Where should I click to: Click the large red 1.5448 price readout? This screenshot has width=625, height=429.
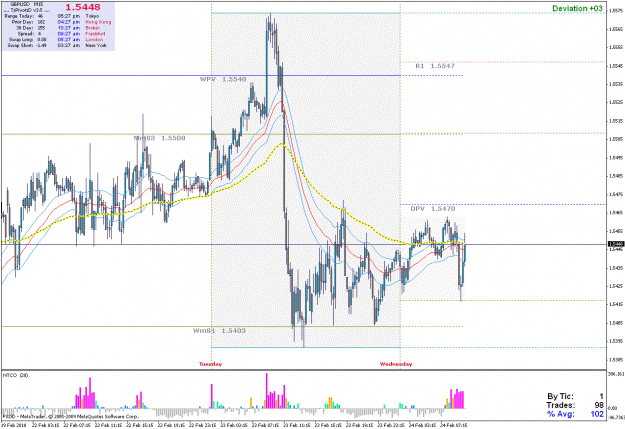(x=83, y=7)
